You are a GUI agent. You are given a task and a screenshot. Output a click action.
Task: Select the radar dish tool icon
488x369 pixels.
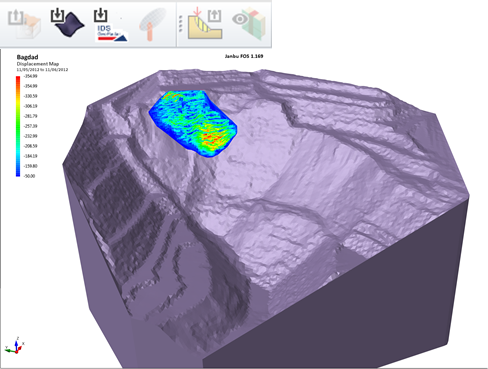tap(153, 24)
